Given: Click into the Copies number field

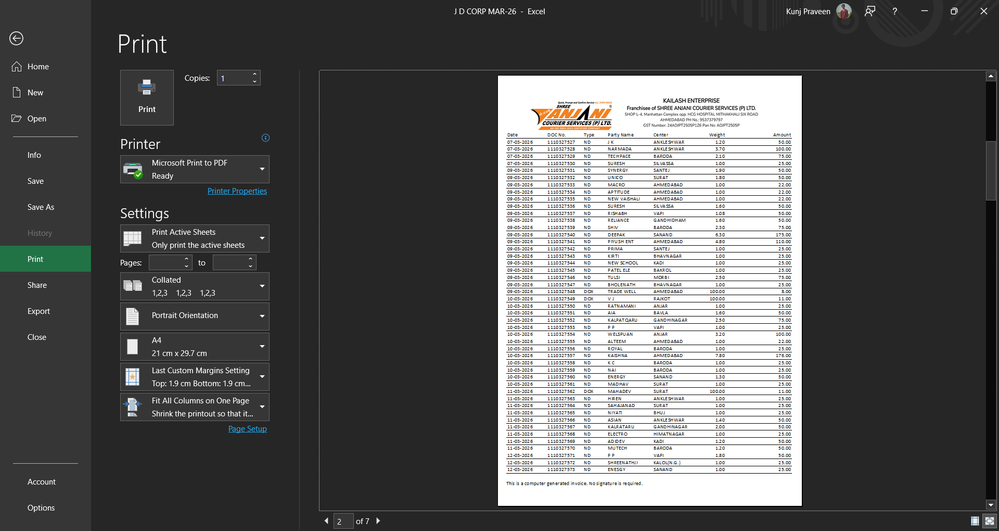Looking at the screenshot, I should pos(233,78).
